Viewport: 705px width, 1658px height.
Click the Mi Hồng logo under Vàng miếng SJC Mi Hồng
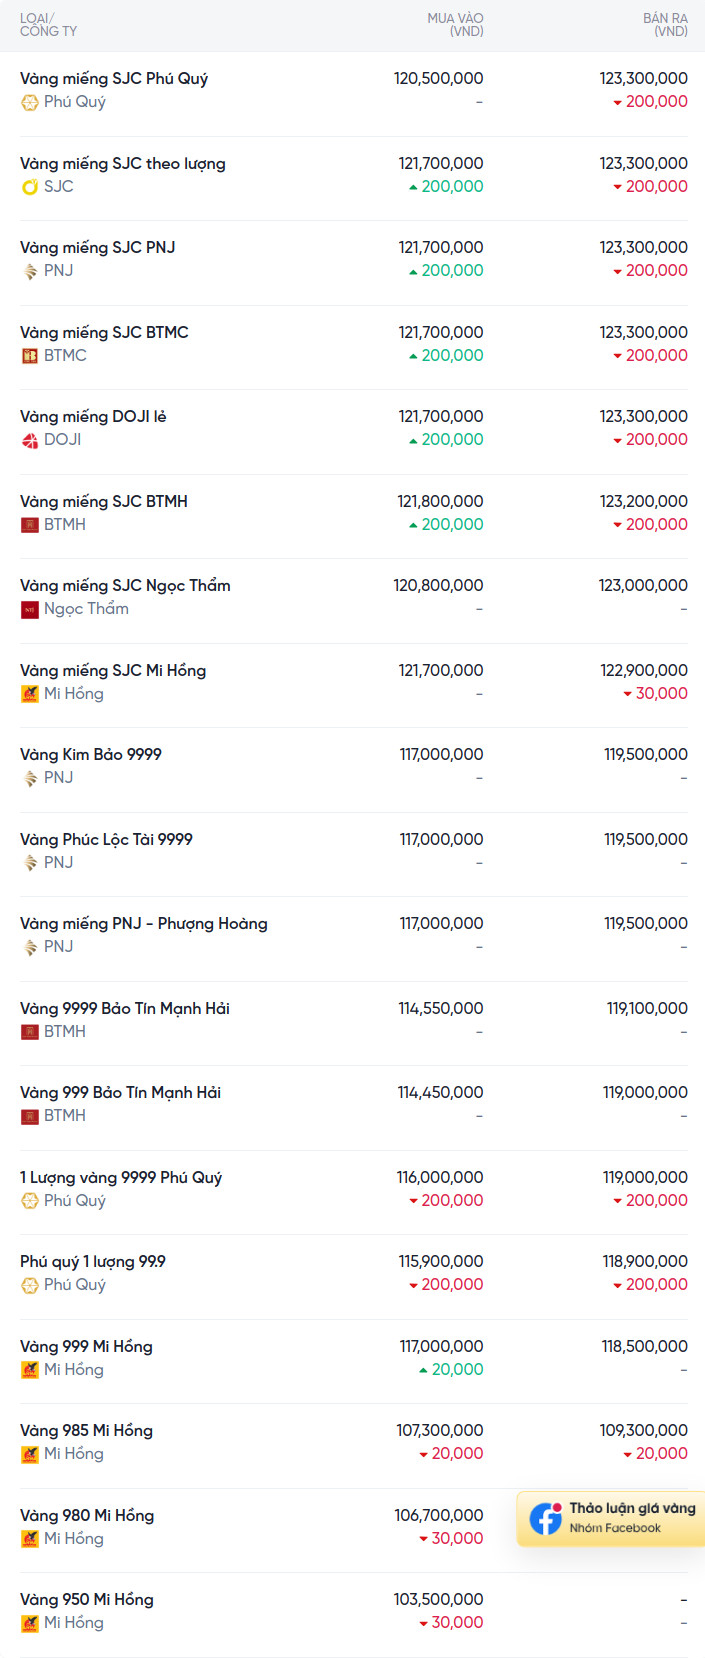click(x=30, y=694)
